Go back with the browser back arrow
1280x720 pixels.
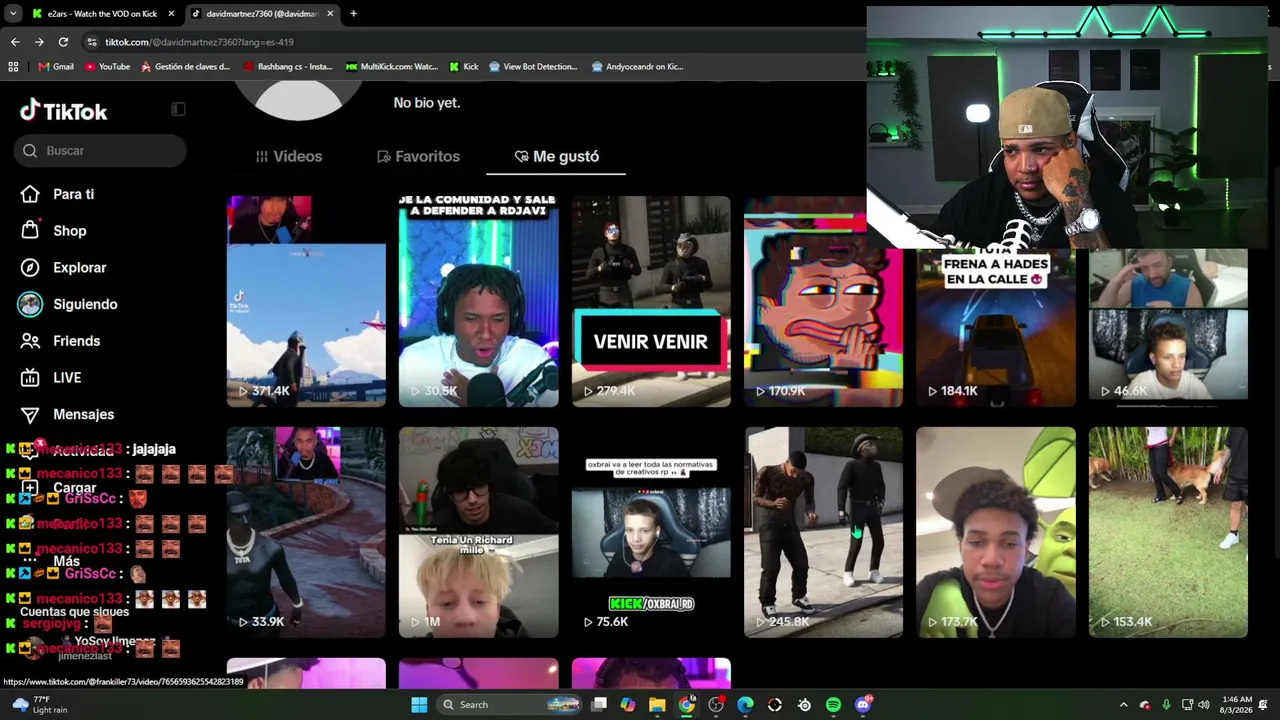(15, 42)
